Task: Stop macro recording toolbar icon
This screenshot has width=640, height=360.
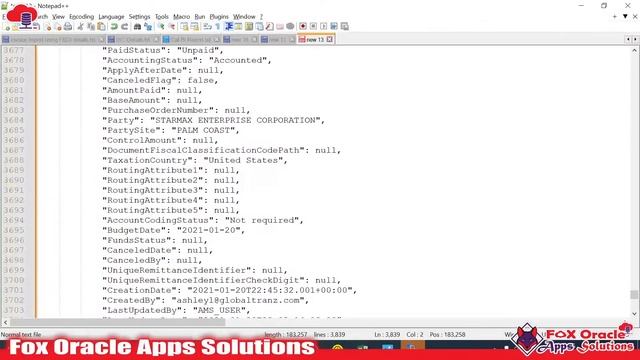Action: click(x=313, y=27)
